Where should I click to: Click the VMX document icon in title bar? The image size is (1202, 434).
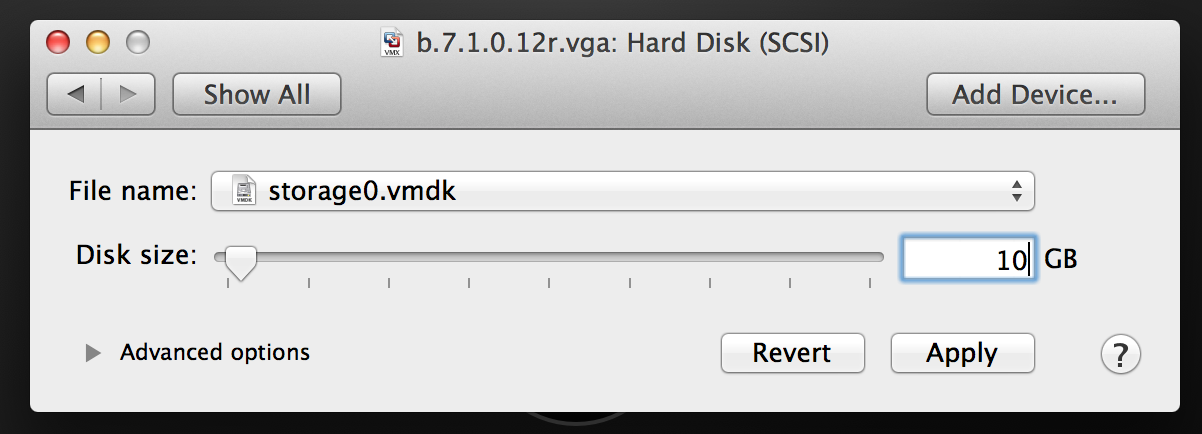(x=393, y=43)
